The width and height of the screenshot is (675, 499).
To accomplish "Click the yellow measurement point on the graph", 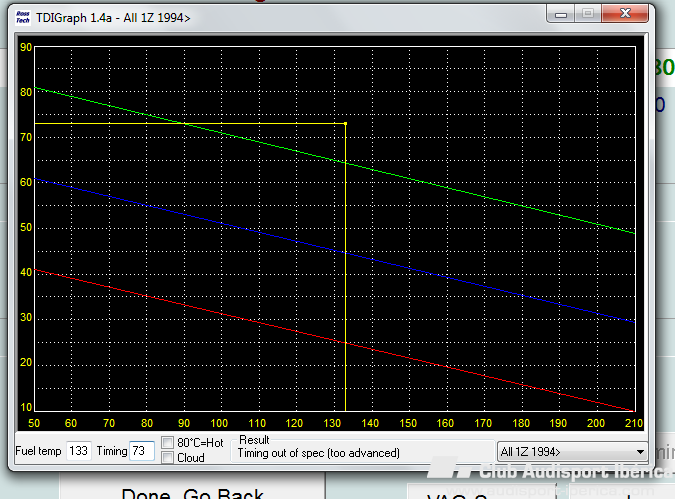I will click(x=345, y=124).
